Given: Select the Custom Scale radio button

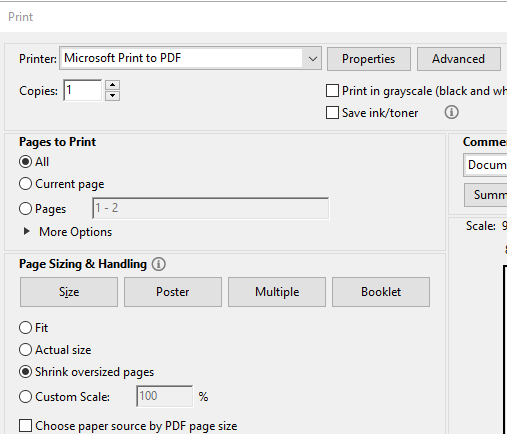Looking at the screenshot, I should [26, 397].
